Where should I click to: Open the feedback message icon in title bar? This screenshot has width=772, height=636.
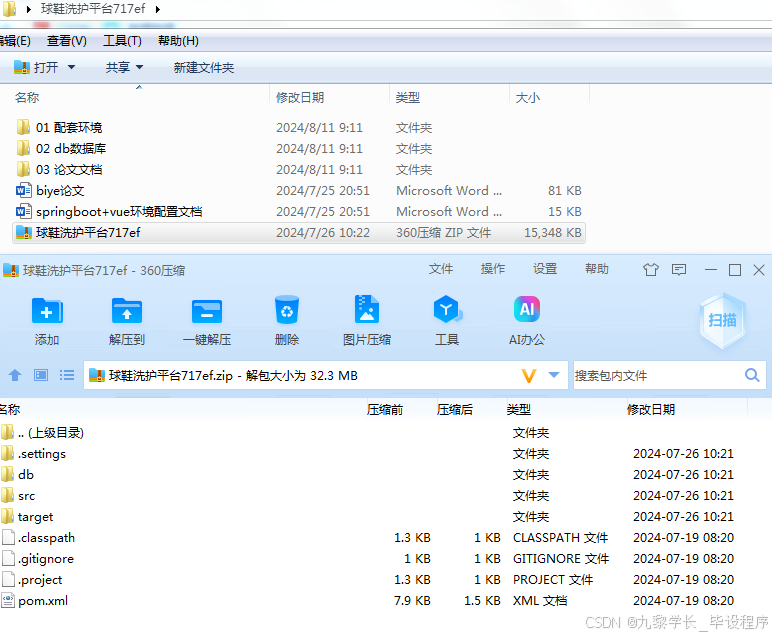pos(679,270)
